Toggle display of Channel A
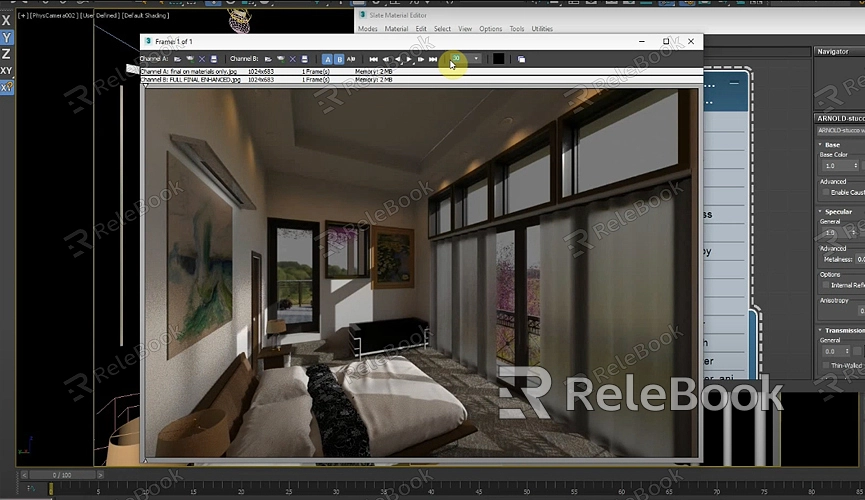 (x=327, y=59)
